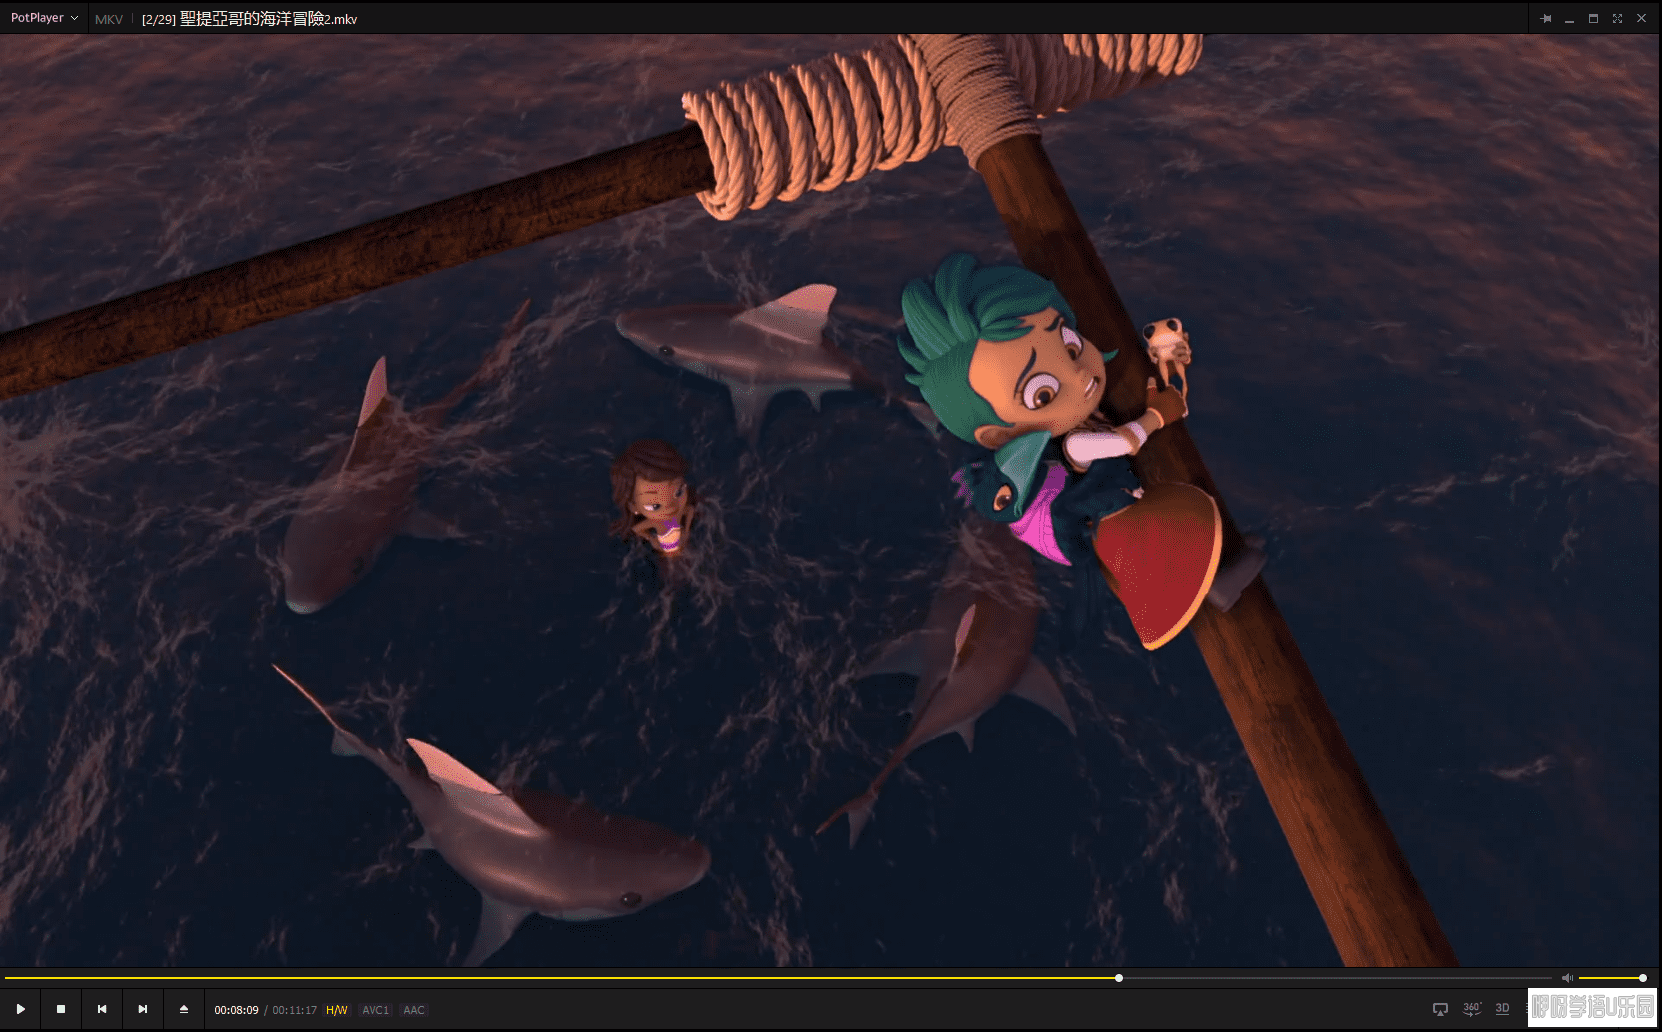Viewport: 1662px width, 1032px height.
Task: Mute audio with the speaker icon
Action: 1567,978
